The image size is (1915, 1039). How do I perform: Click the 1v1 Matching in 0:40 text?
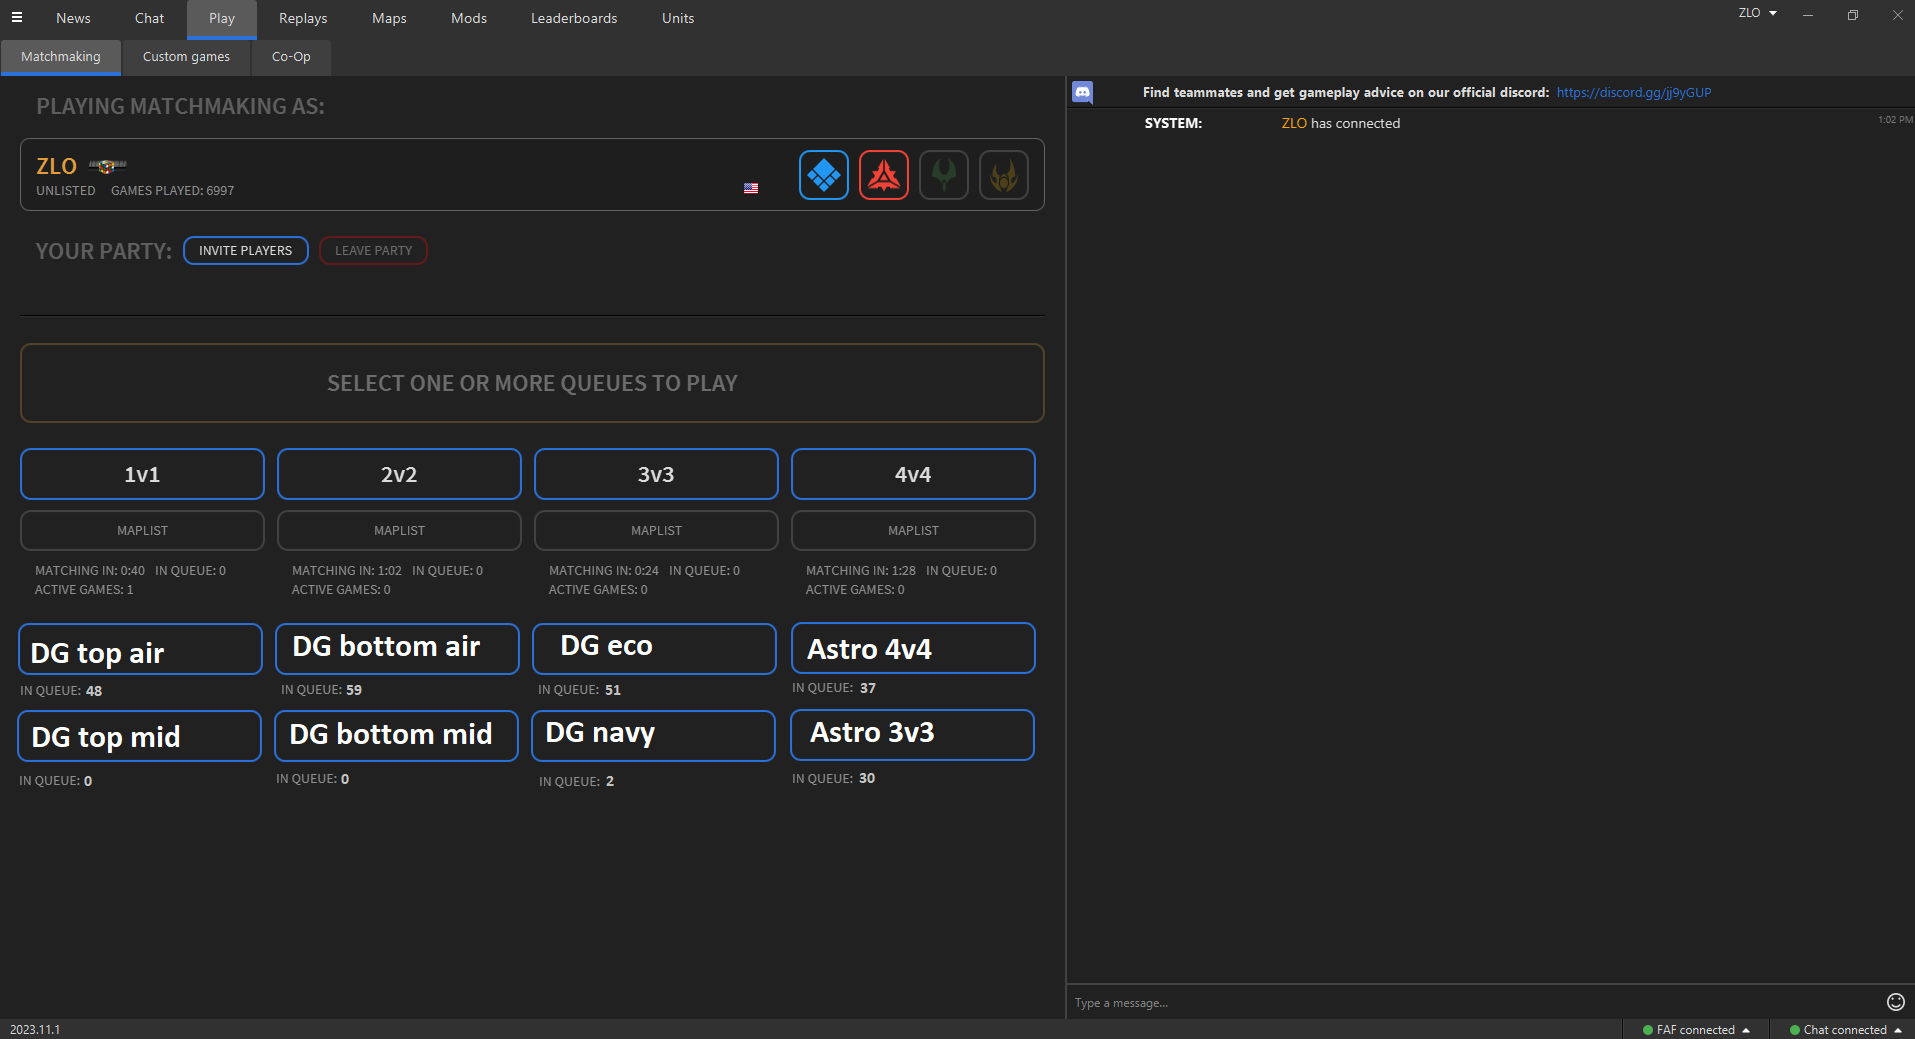[x=90, y=571]
